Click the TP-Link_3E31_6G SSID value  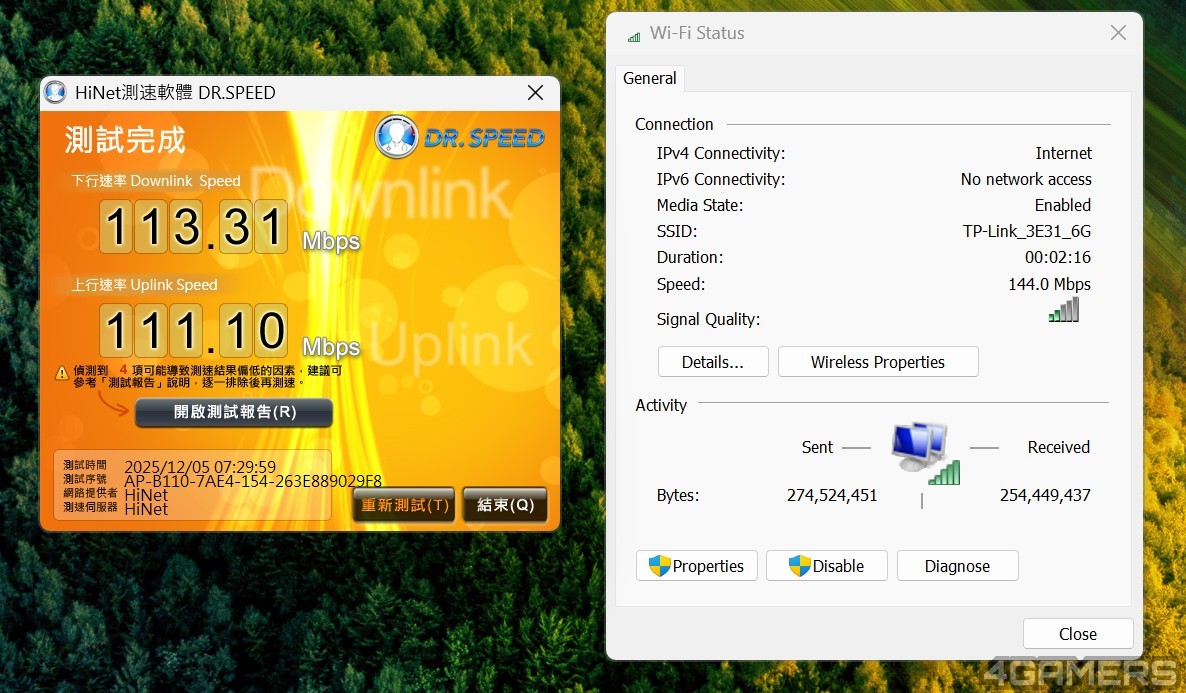point(1026,231)
